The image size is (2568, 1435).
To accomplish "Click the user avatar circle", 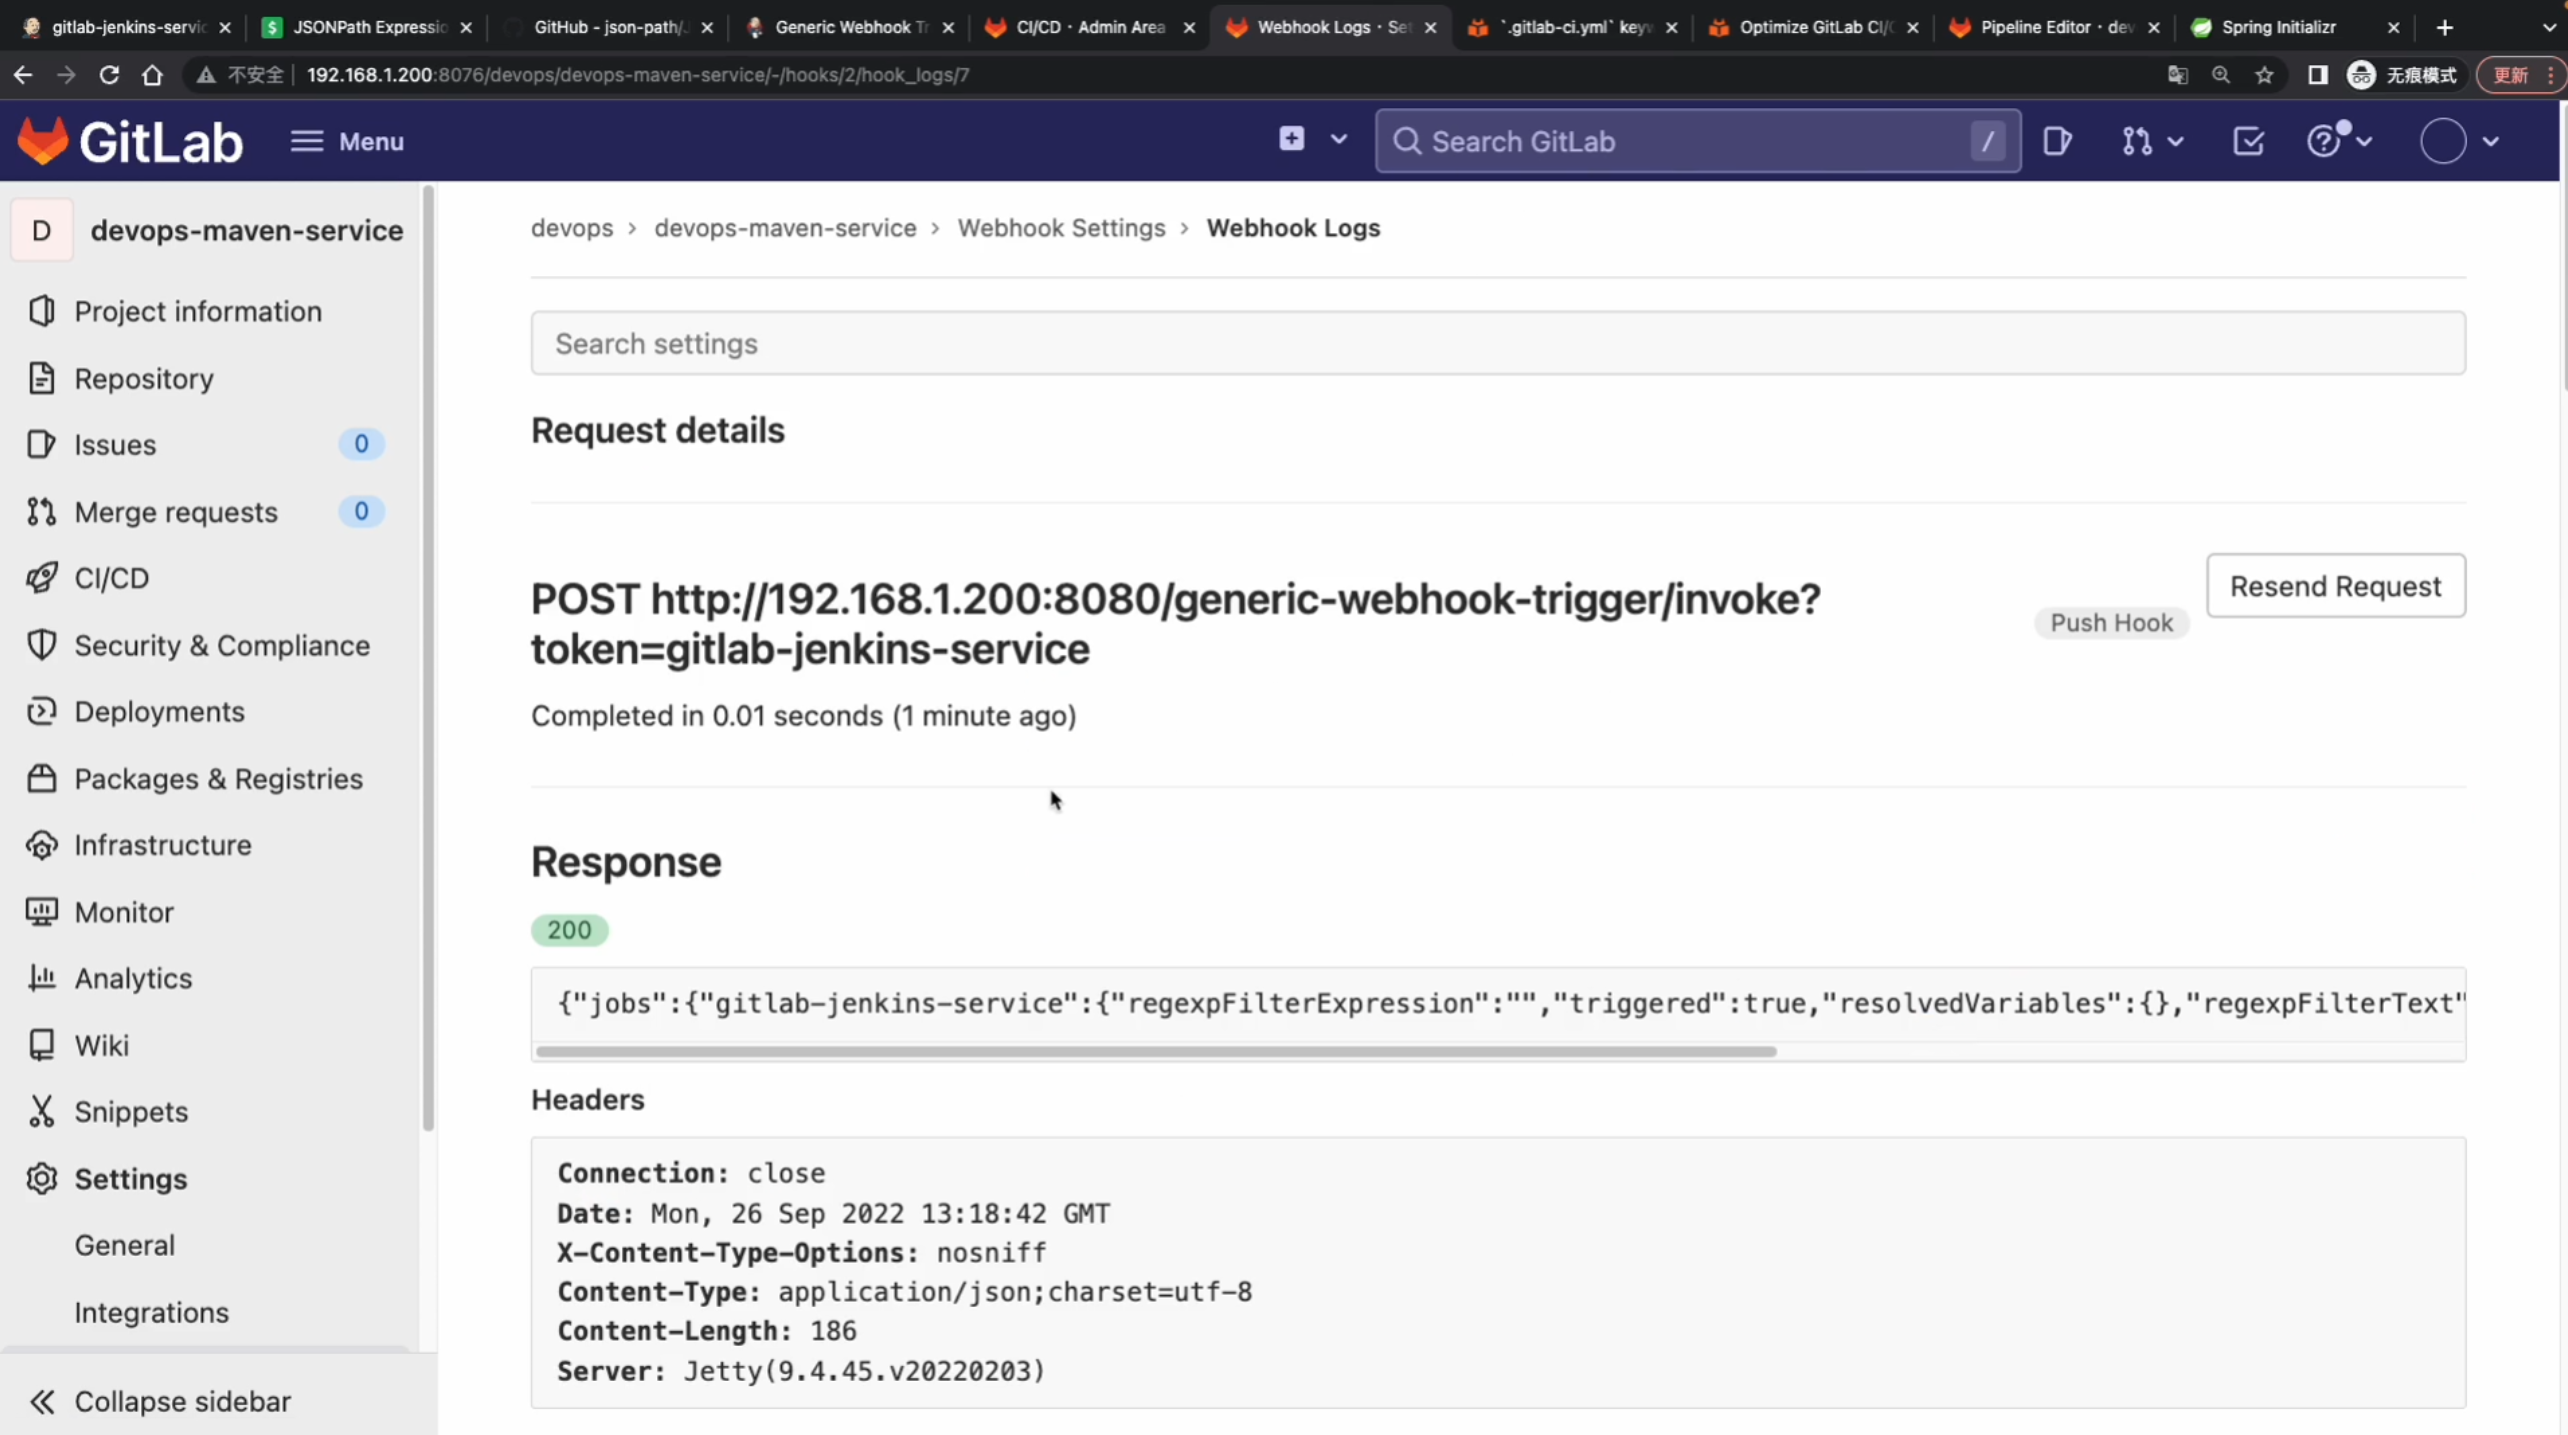I will (x=2443, y=141).
